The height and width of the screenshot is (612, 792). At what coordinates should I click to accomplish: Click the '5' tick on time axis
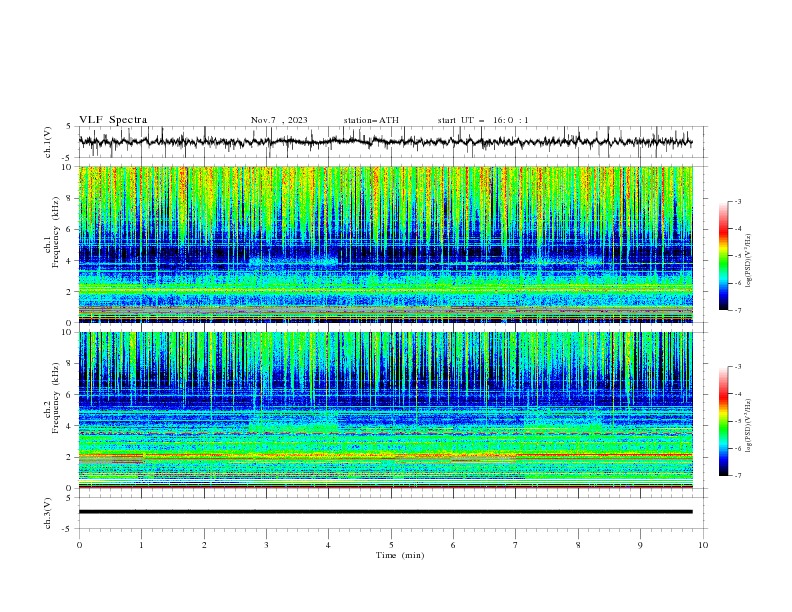click(391, 545)
